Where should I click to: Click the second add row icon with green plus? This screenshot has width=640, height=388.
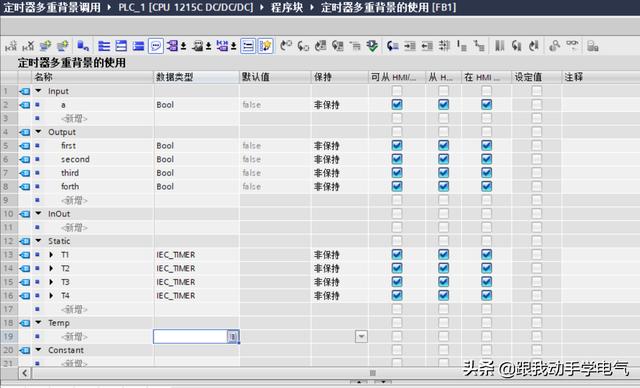tap(62, 46)
